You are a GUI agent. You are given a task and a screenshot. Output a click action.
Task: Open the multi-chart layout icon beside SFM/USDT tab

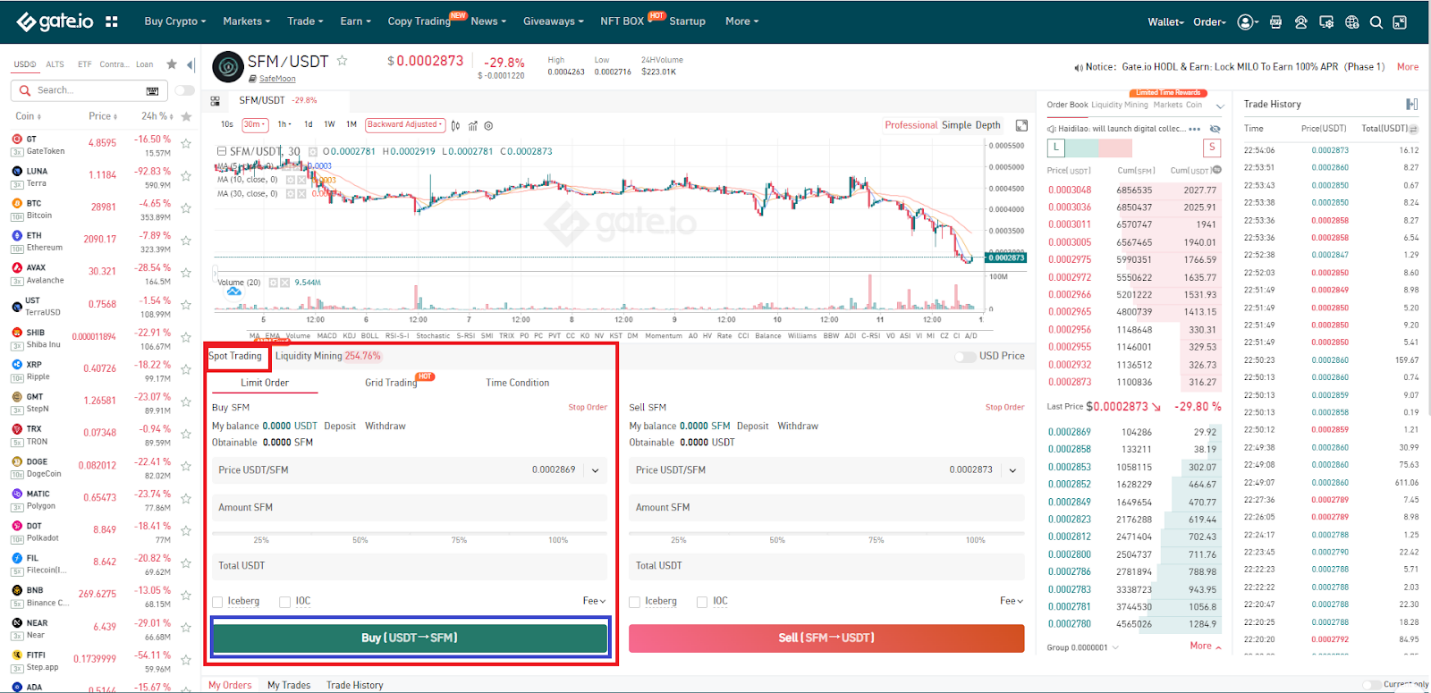pos(215,101)
